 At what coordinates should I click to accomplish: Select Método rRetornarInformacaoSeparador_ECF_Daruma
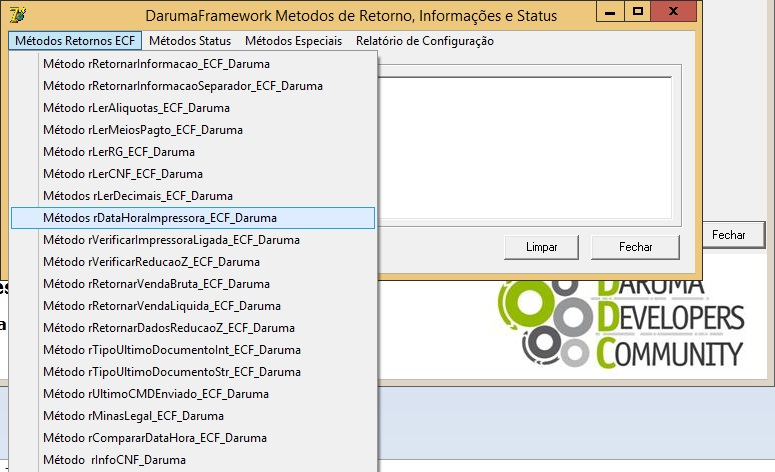pos(193,86)
